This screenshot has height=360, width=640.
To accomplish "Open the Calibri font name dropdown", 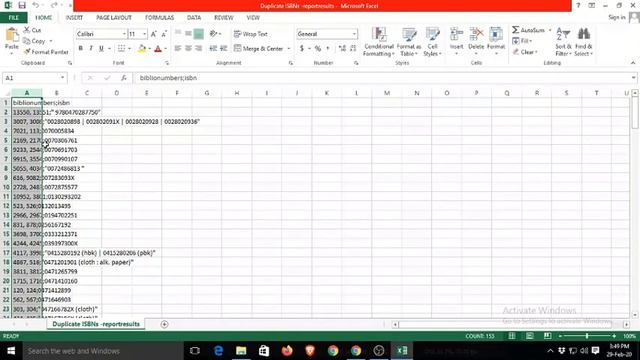I will click(x=124, y=34).
